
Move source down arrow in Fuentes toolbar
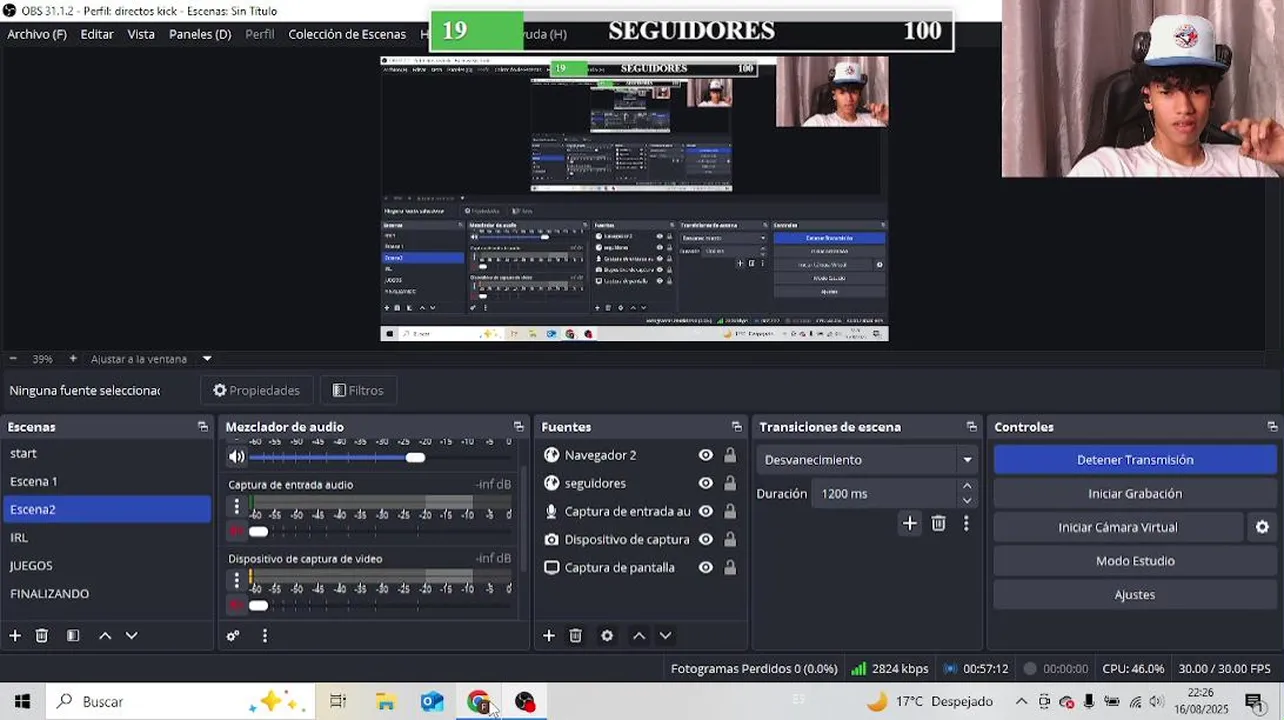pos(665,635)
